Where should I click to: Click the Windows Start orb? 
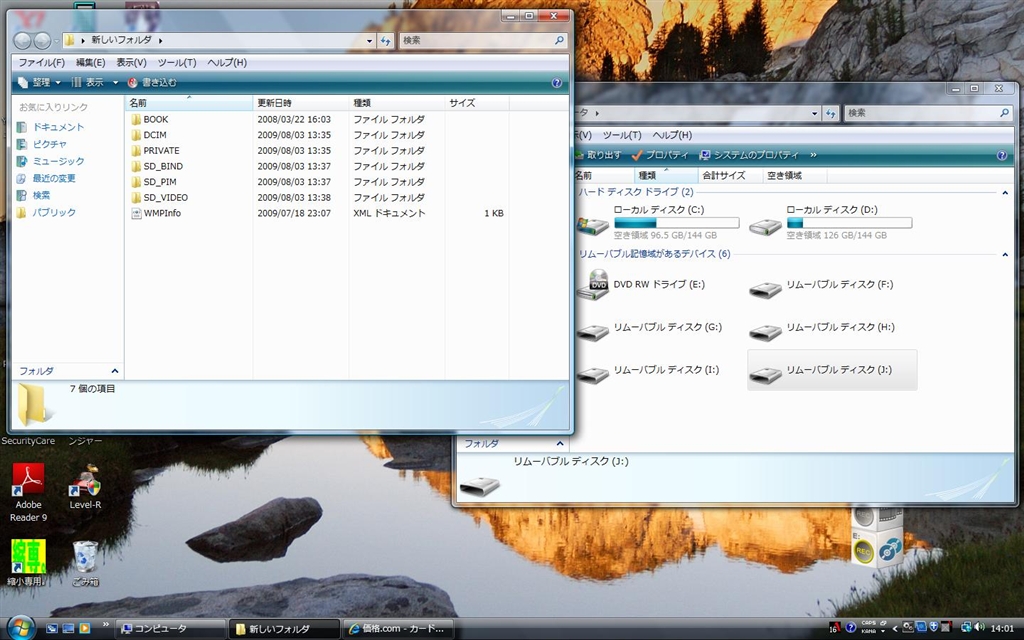point(20,627)
